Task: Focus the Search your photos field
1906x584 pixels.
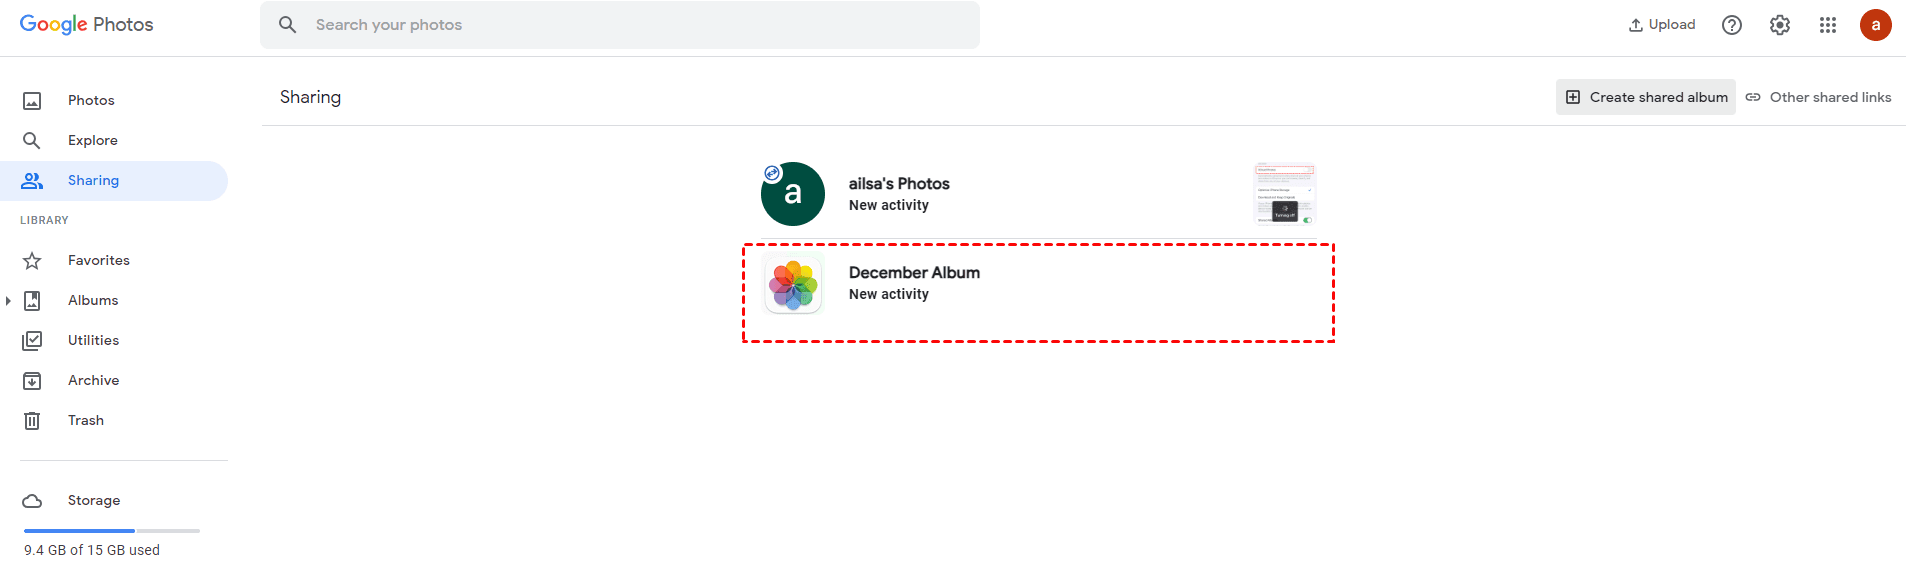Action: pyautogui.click(x=640, y=25)
